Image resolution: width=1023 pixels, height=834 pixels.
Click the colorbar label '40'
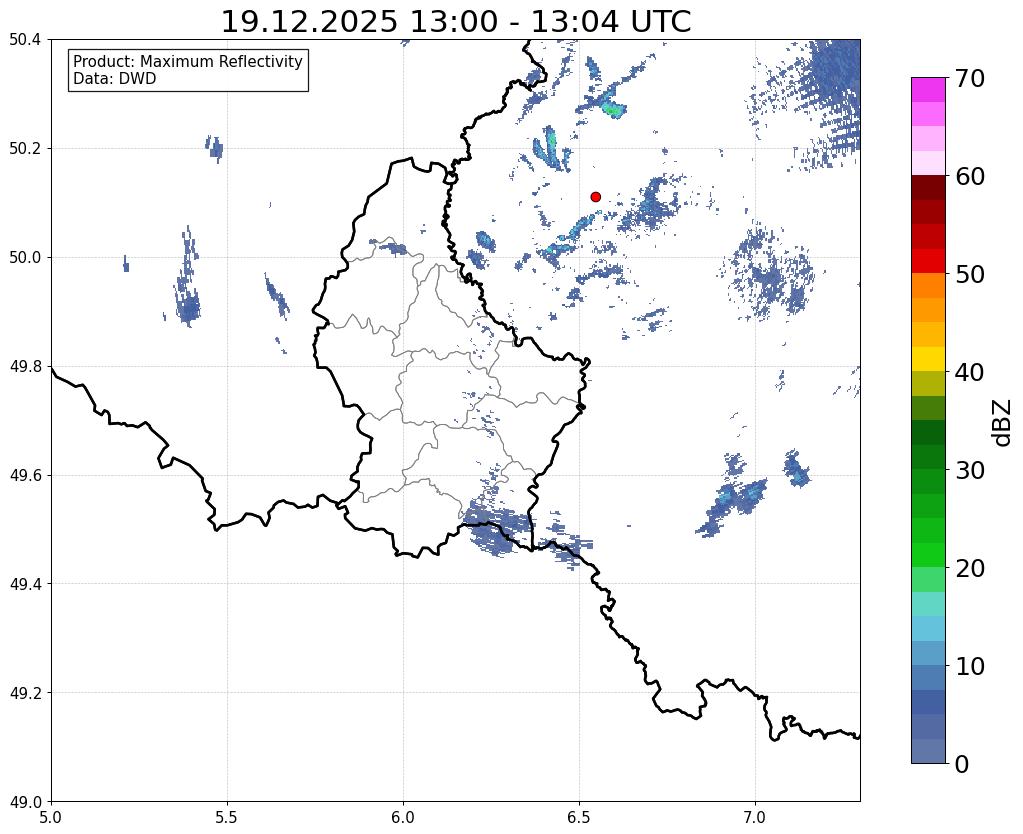pyautogui.click(x=969, y=372)
